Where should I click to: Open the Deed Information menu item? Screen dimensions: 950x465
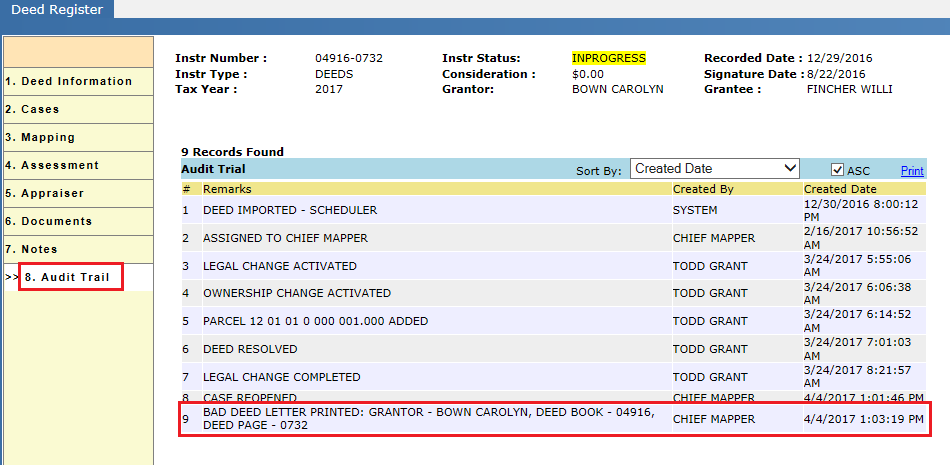click(x=78, y=81)
